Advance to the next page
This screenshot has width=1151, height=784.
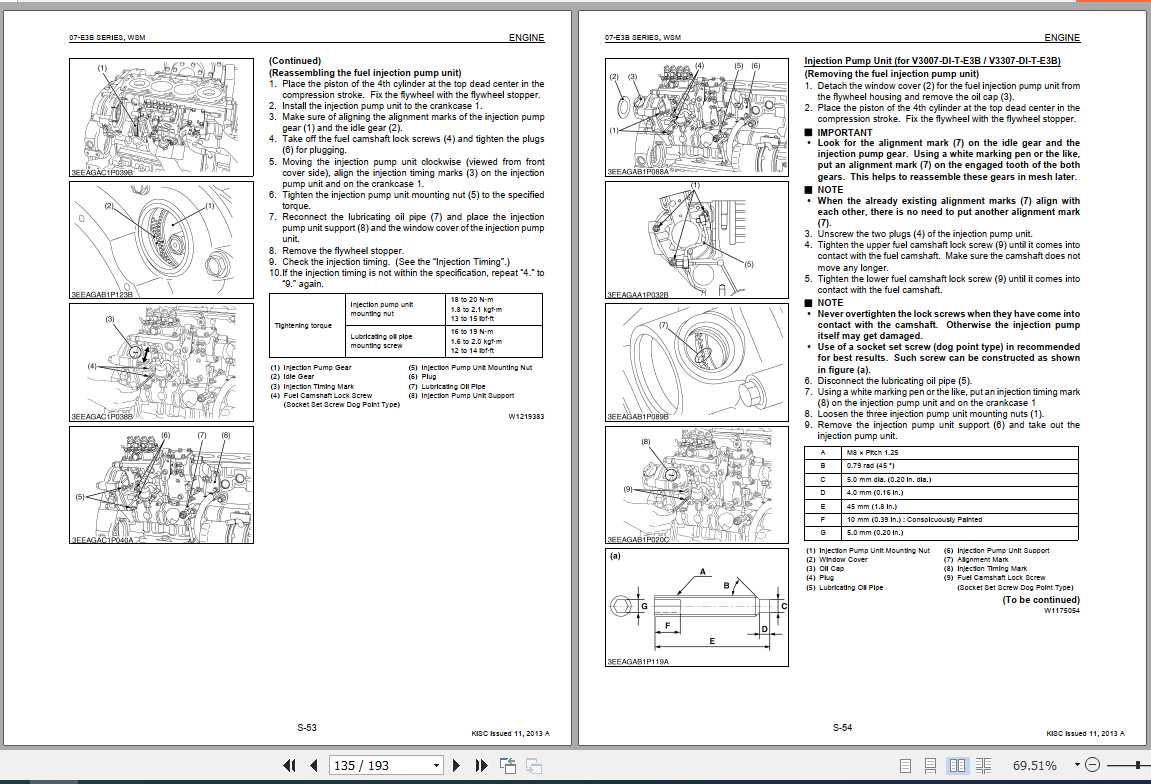456,765
